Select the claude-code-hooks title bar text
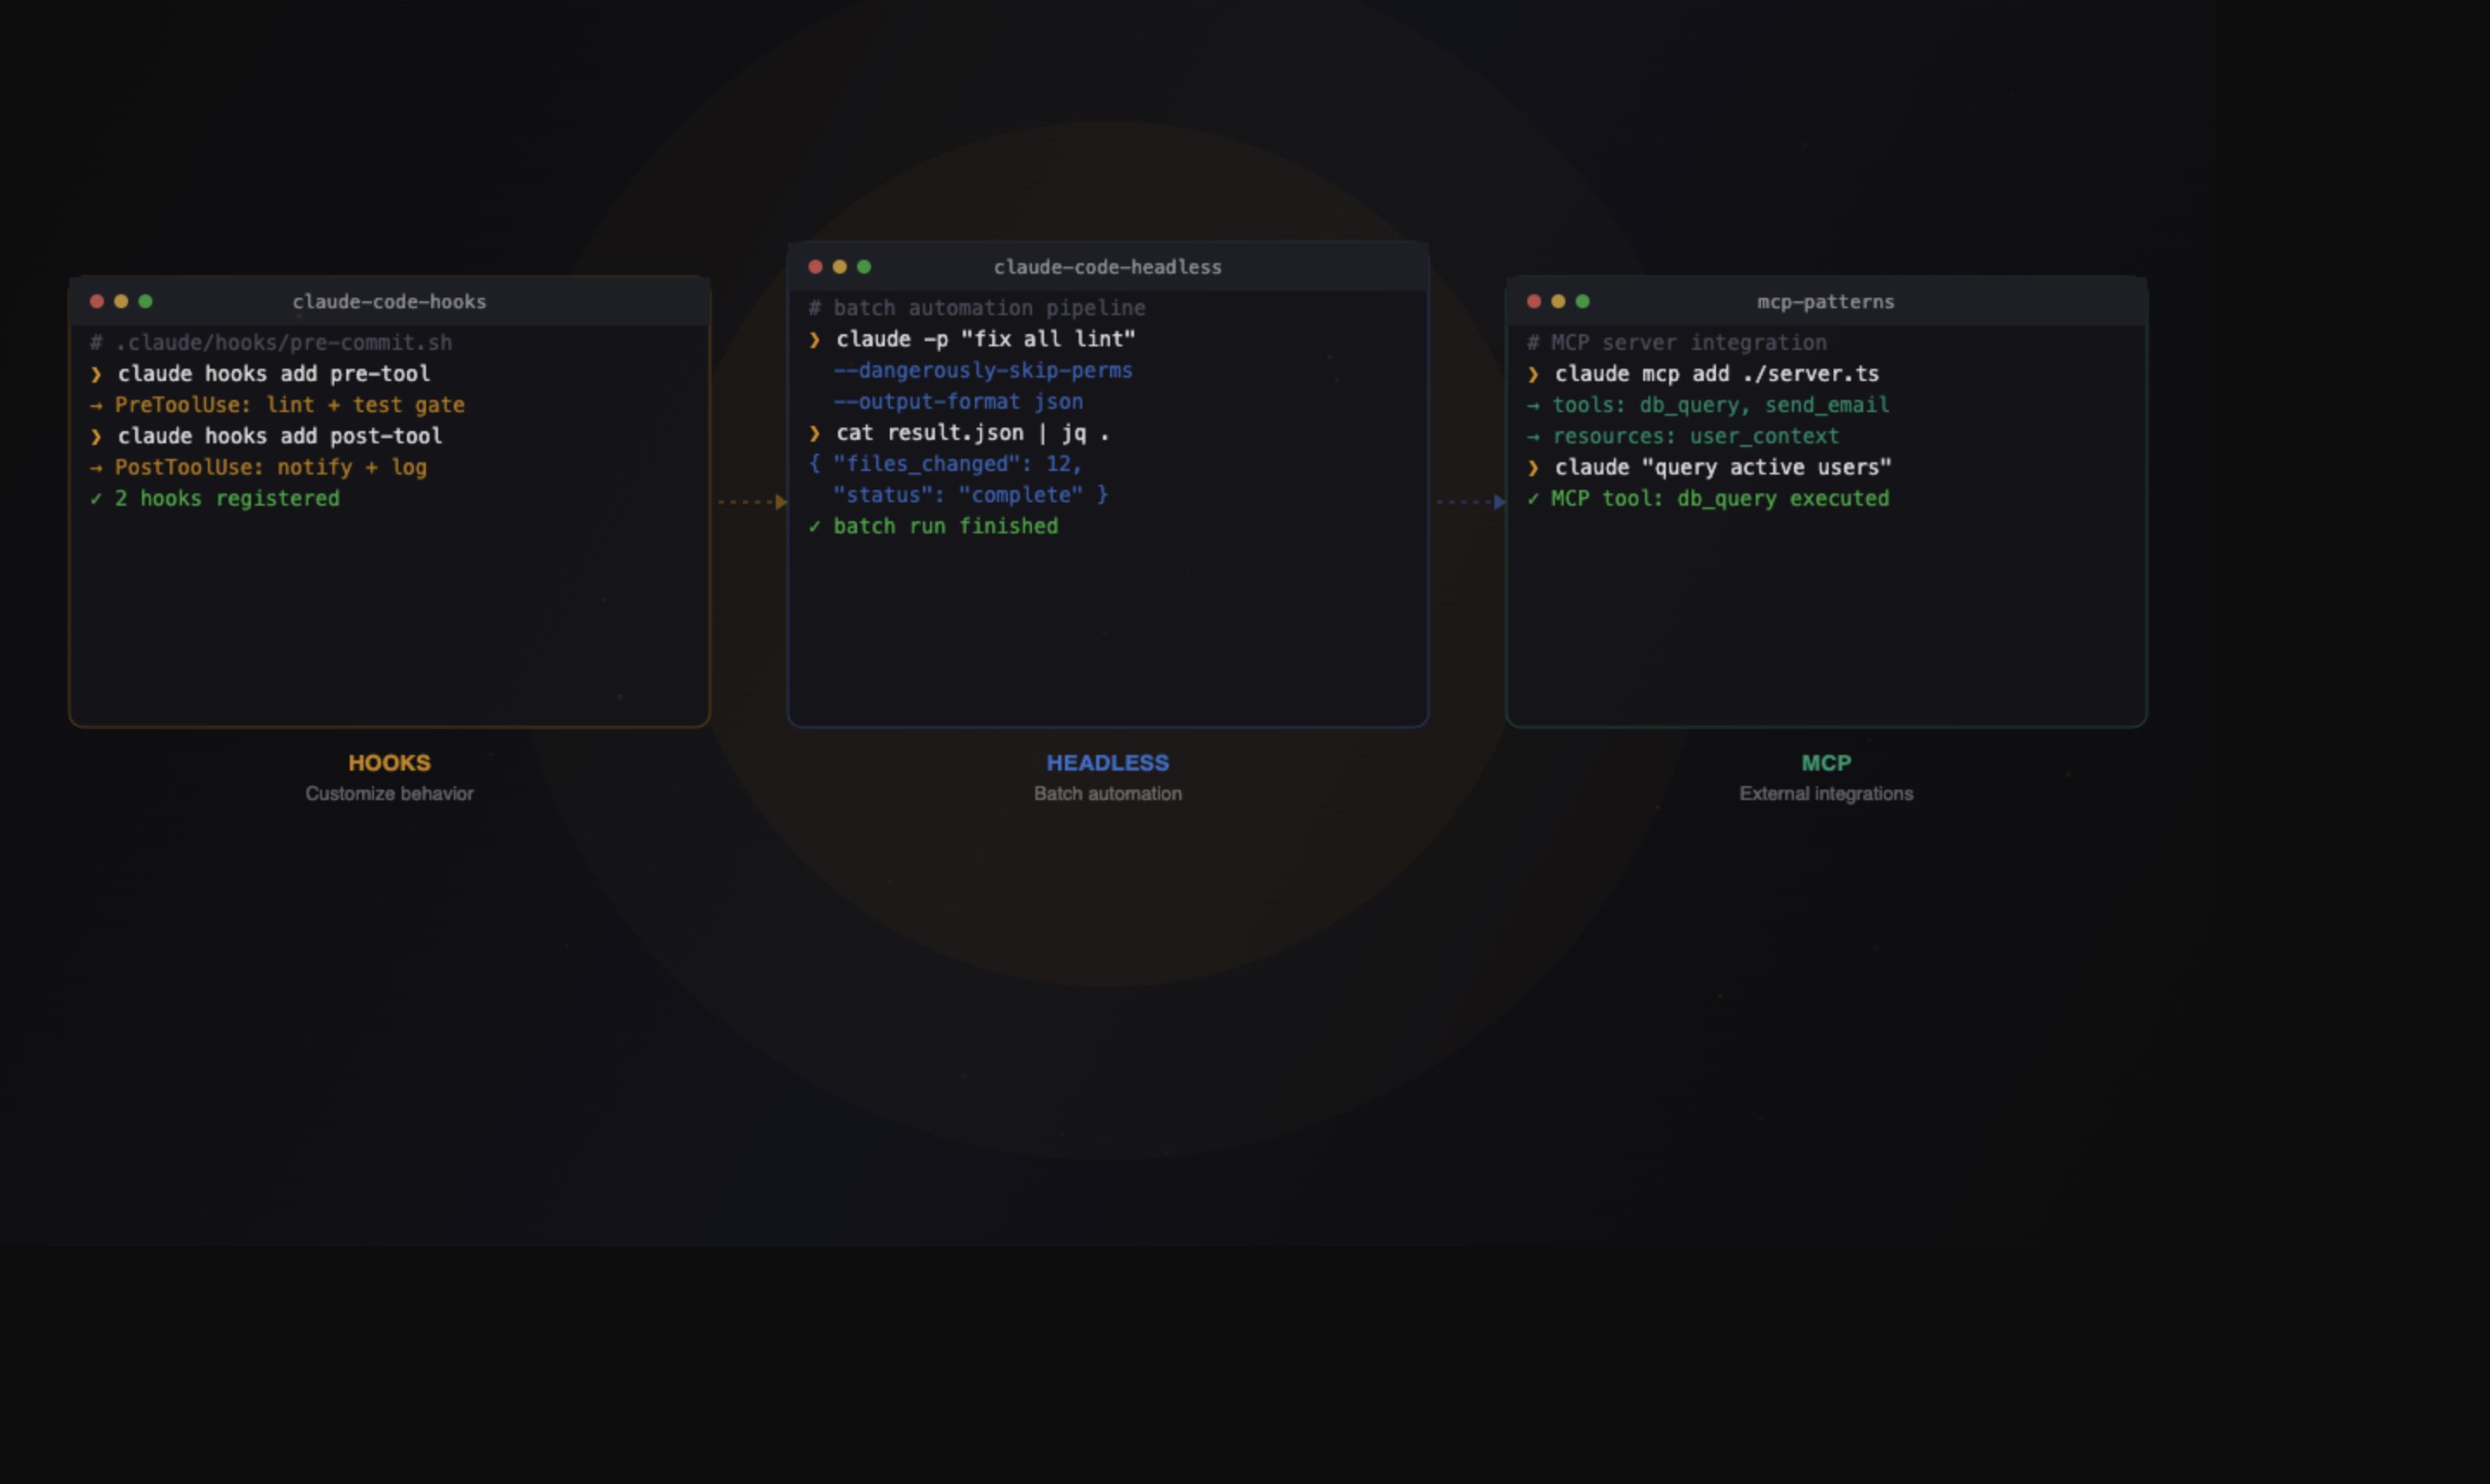Screen dimensions: 2490x1484 point(389,301)
